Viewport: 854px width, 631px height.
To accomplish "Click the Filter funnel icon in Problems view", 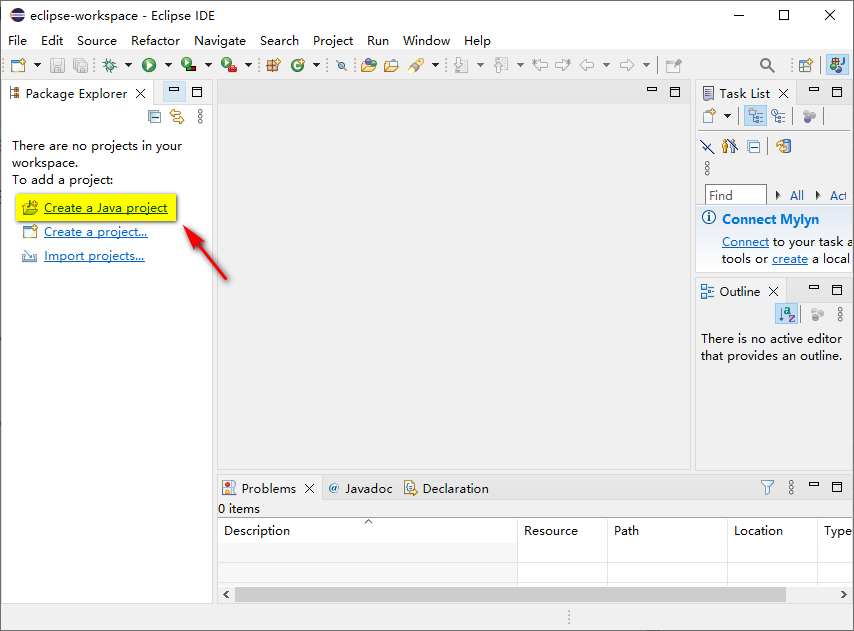I will (x=767, y=488).
